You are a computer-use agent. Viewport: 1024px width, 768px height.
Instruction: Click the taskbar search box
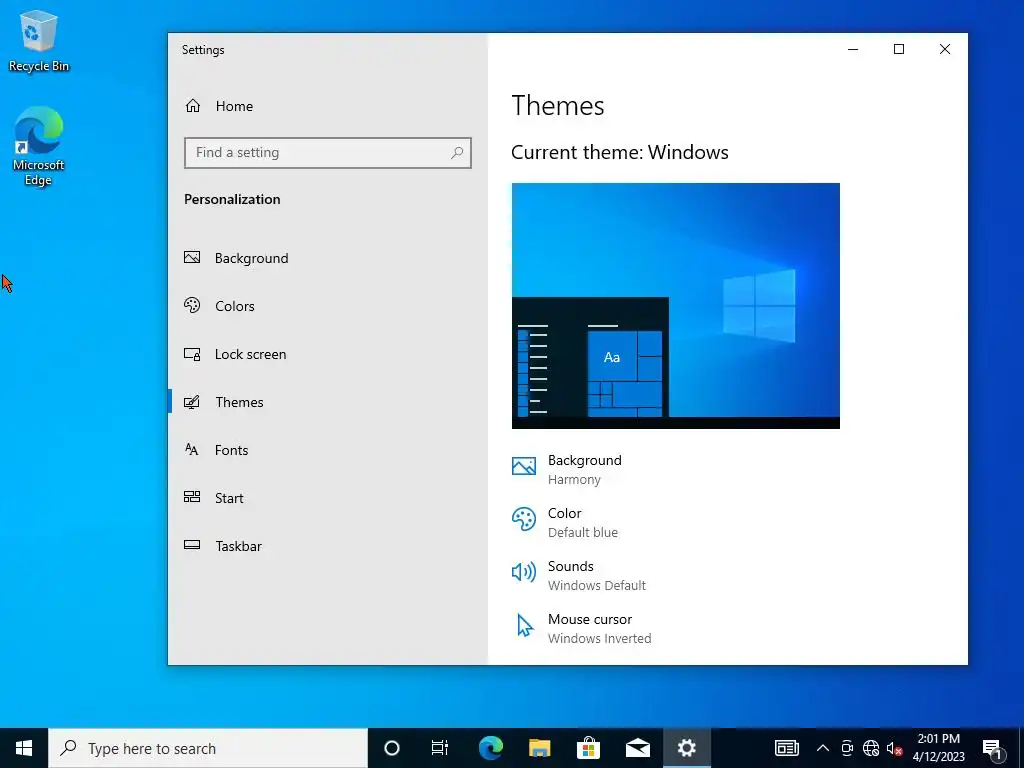pyautogui.click(x=208, y=748)
